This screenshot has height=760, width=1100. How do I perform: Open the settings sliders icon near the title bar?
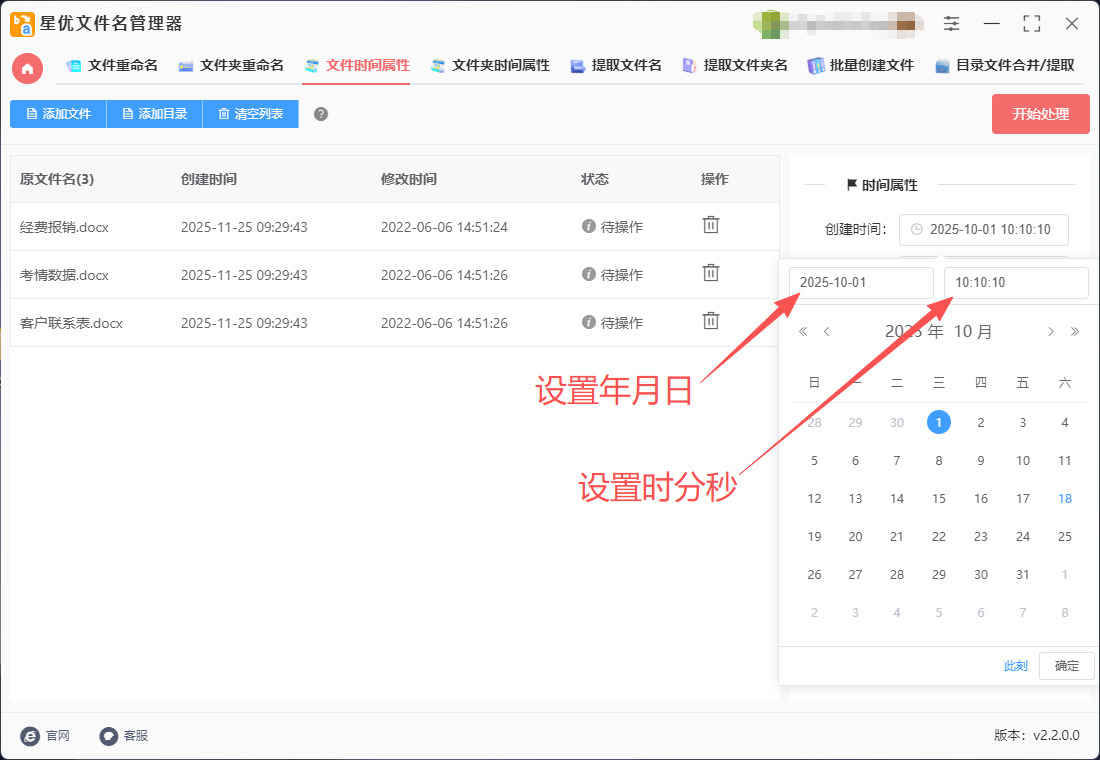click(x=951, y=23)
